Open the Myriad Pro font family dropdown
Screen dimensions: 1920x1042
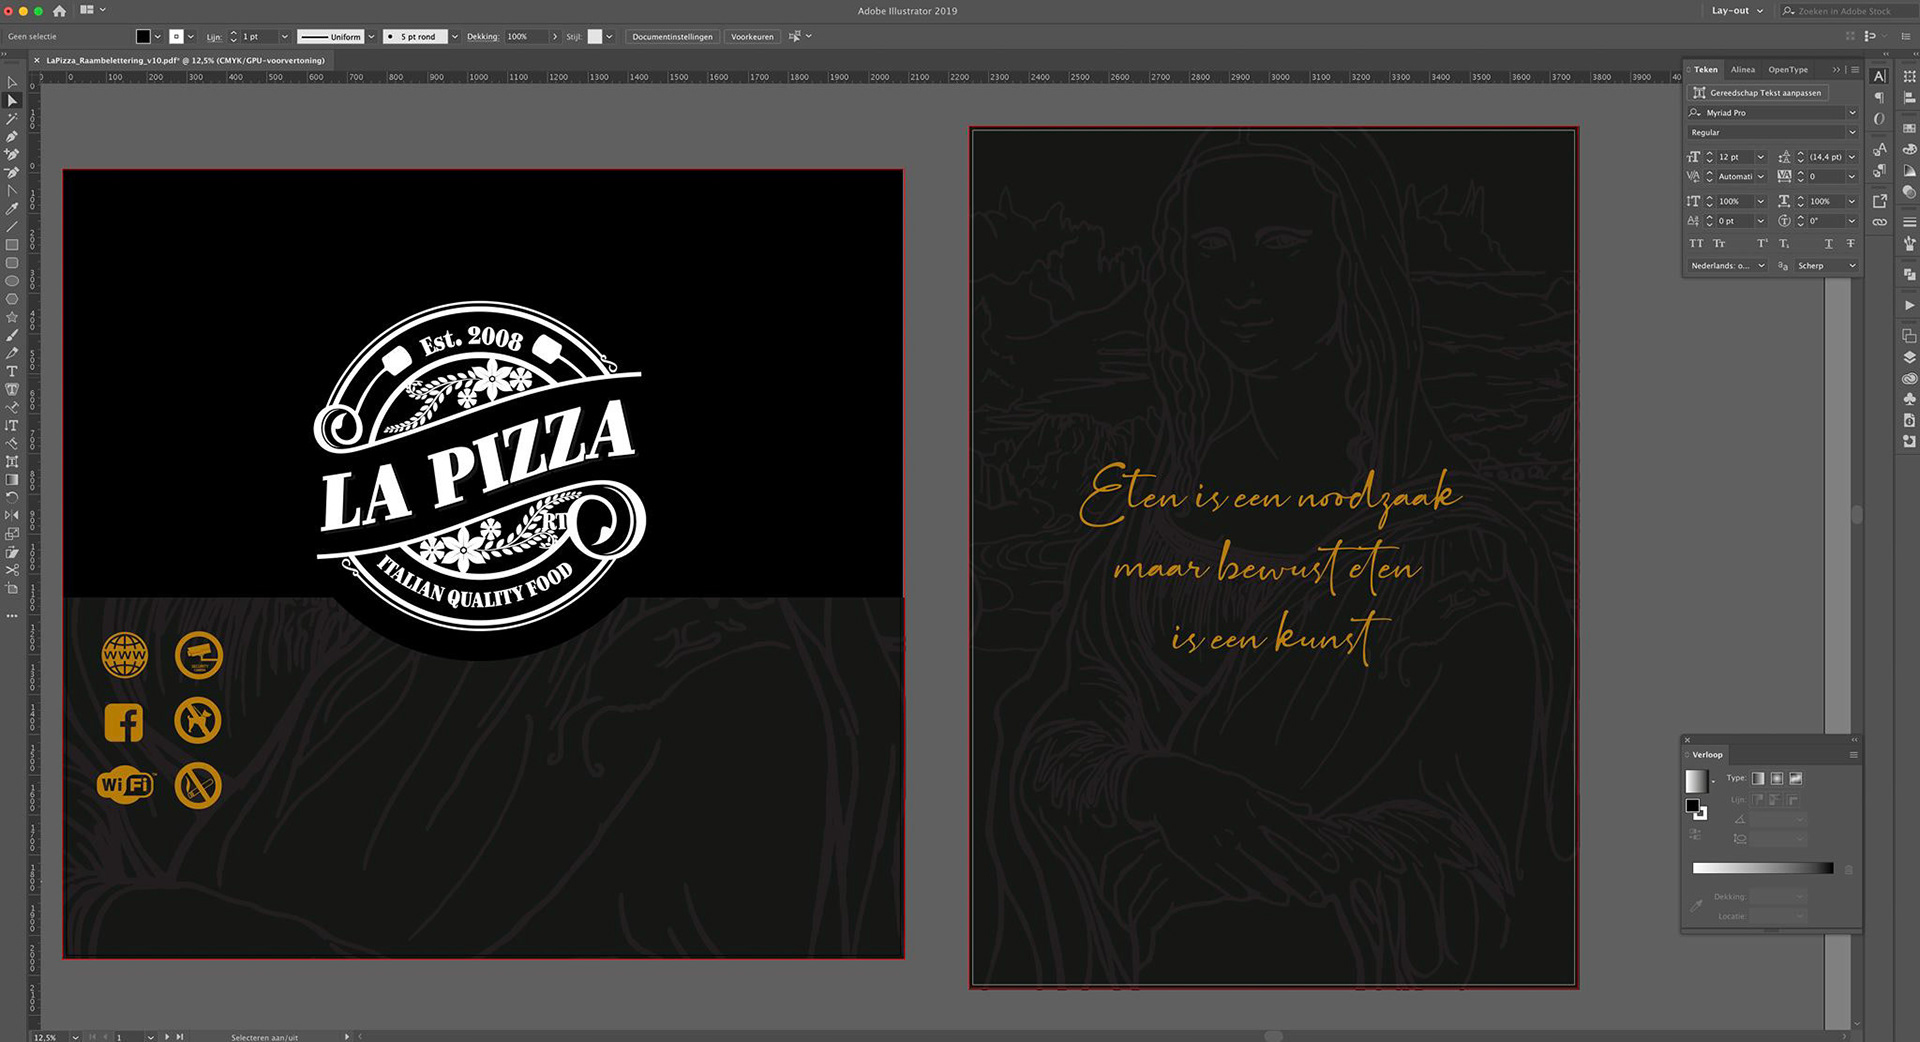[1852, 113]
